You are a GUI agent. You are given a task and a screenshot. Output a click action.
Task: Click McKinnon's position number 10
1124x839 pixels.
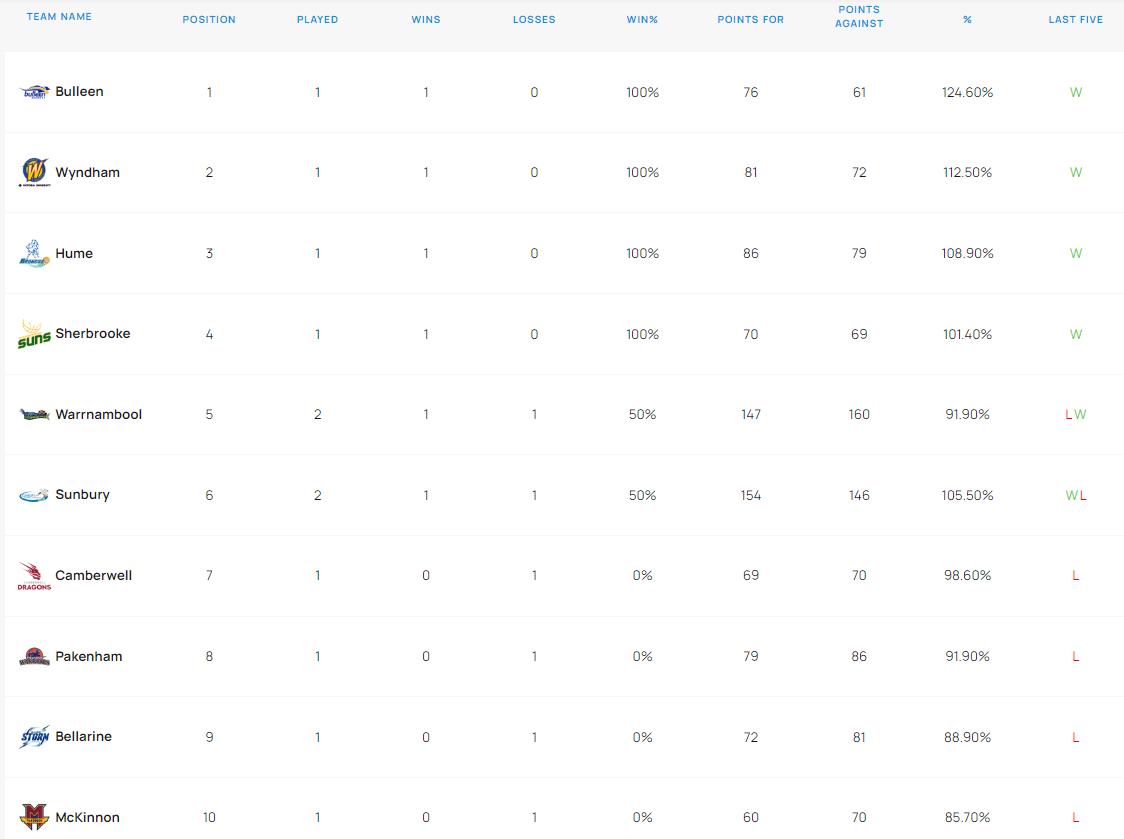click(x=209, y=817)
